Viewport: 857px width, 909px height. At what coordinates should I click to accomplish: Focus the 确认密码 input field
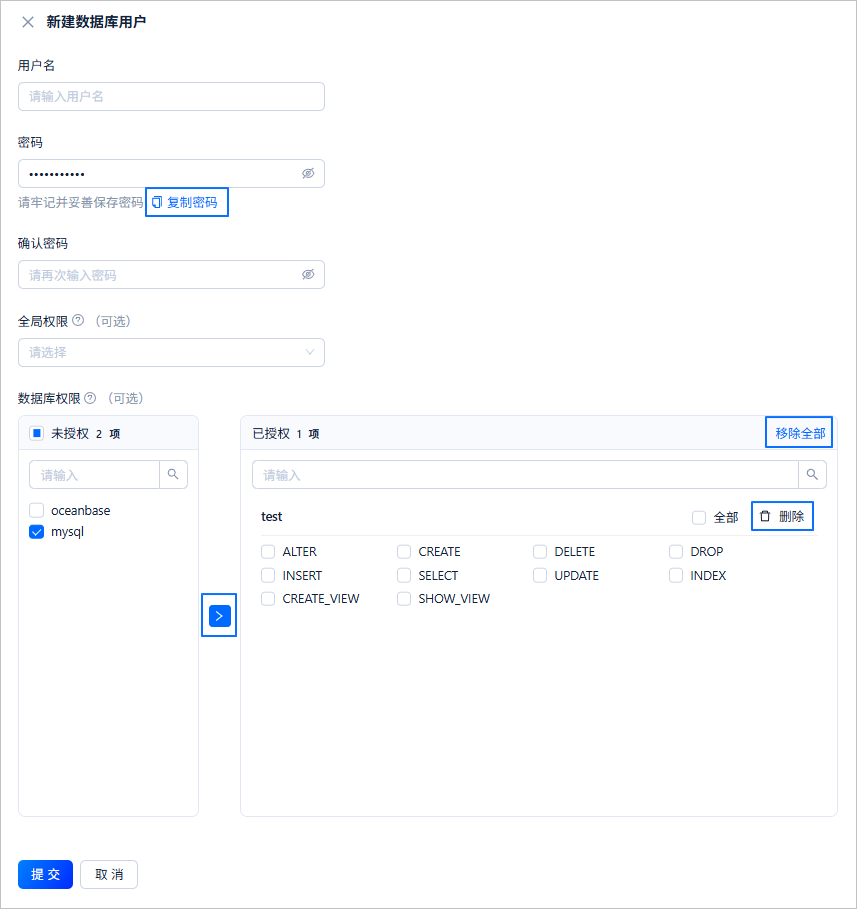pos(171,274)
